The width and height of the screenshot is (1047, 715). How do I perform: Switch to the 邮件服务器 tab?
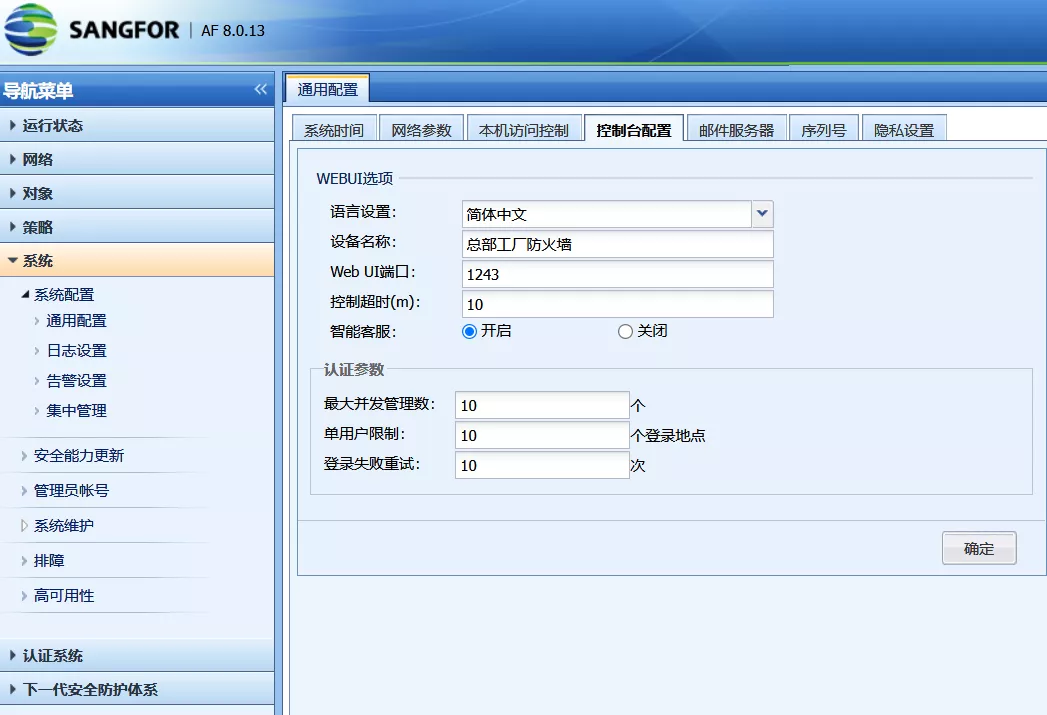pos(736,130)
